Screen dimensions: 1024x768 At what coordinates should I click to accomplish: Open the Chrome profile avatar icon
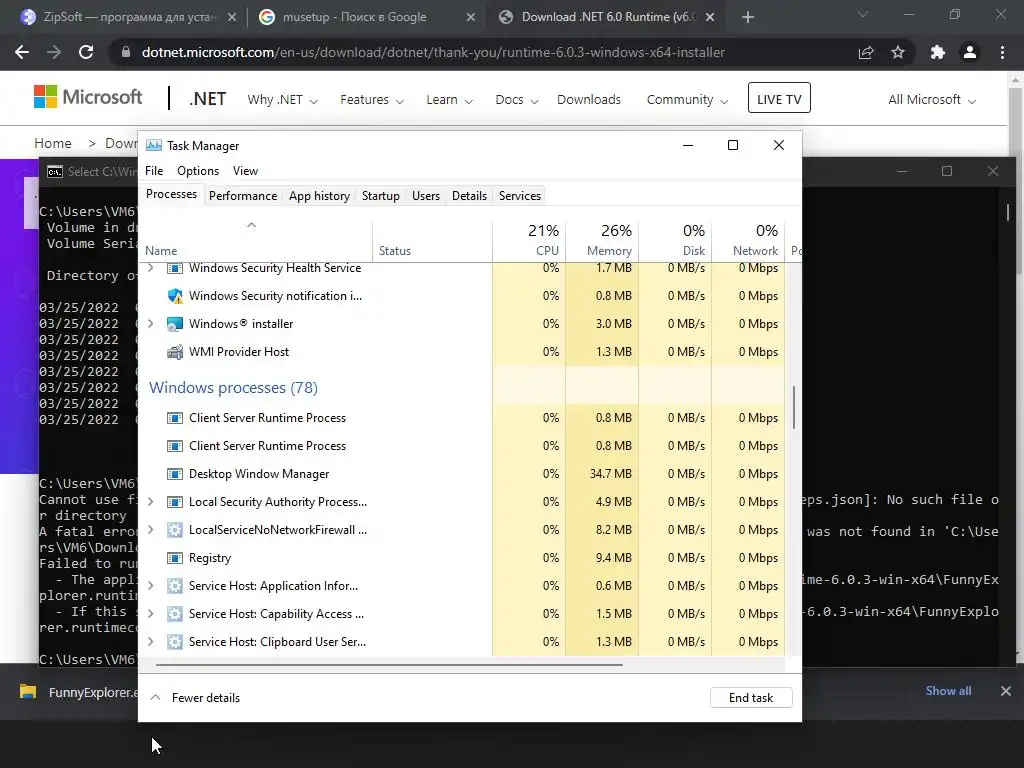(x=970, y=52)
